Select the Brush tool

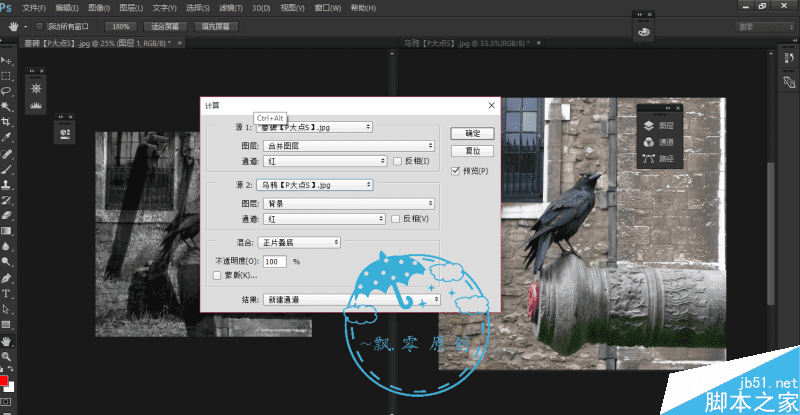pyautogui.click(x=6, y=169)
